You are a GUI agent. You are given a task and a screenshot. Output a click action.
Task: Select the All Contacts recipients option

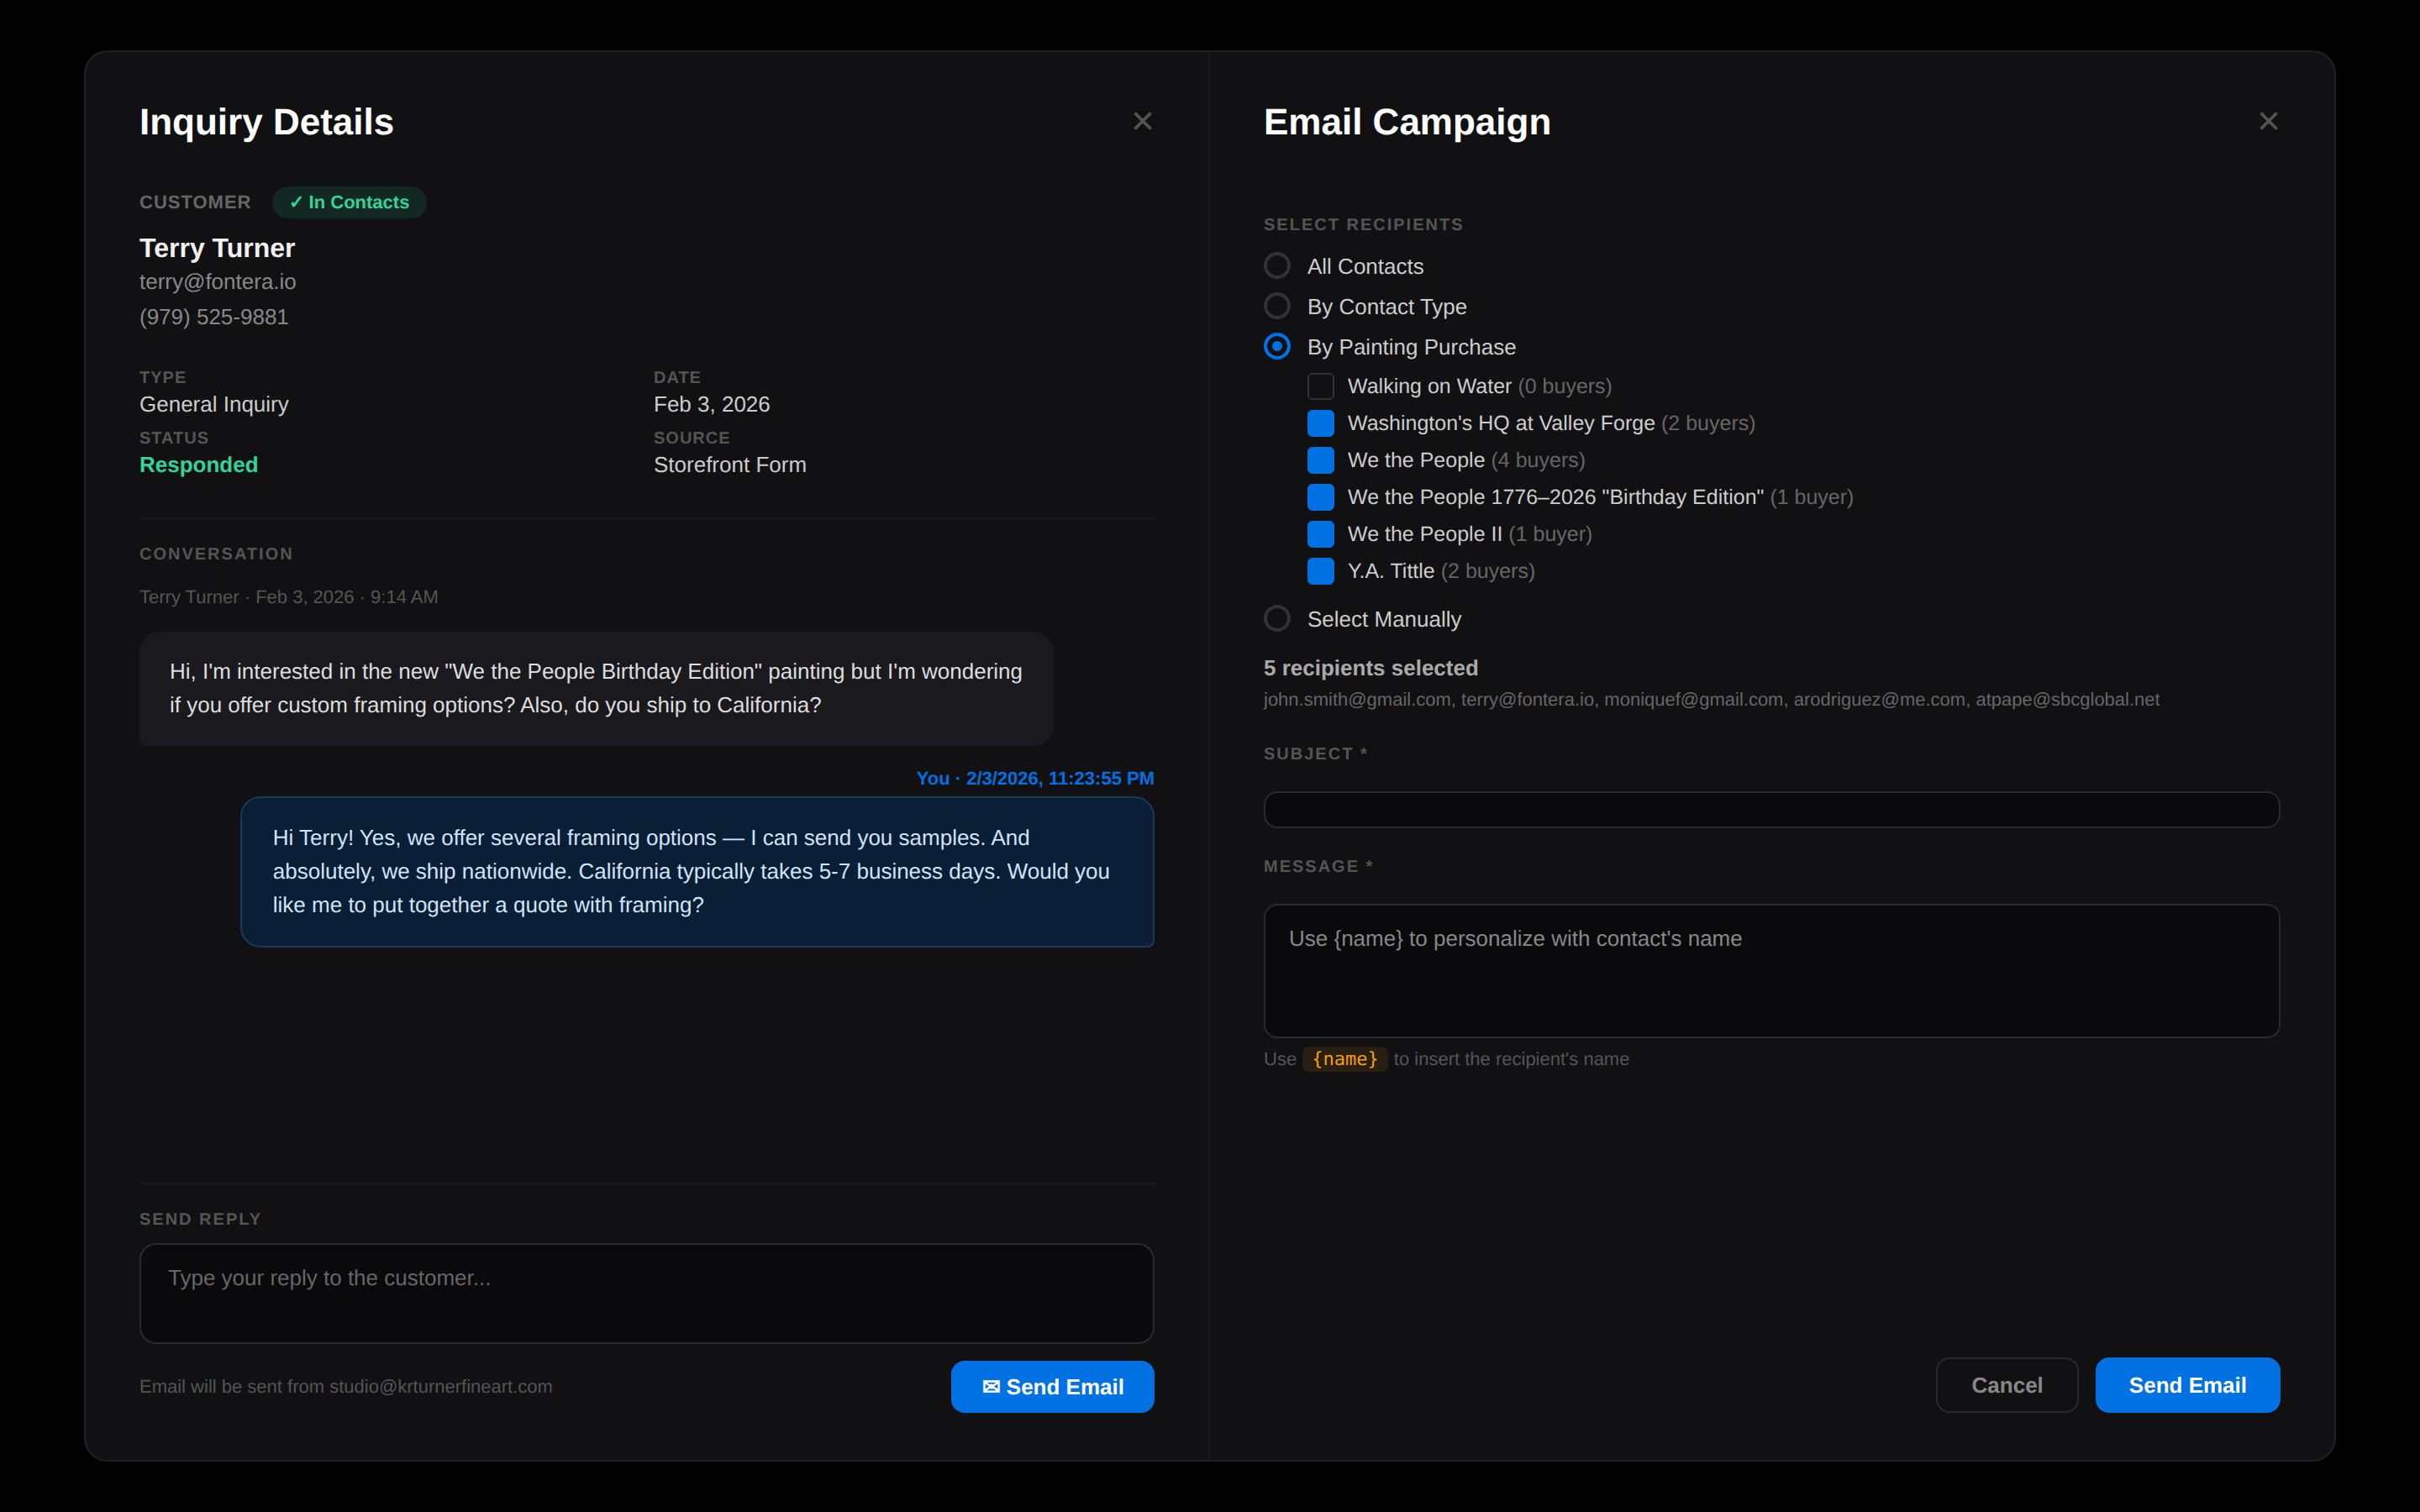(1277, 265)
